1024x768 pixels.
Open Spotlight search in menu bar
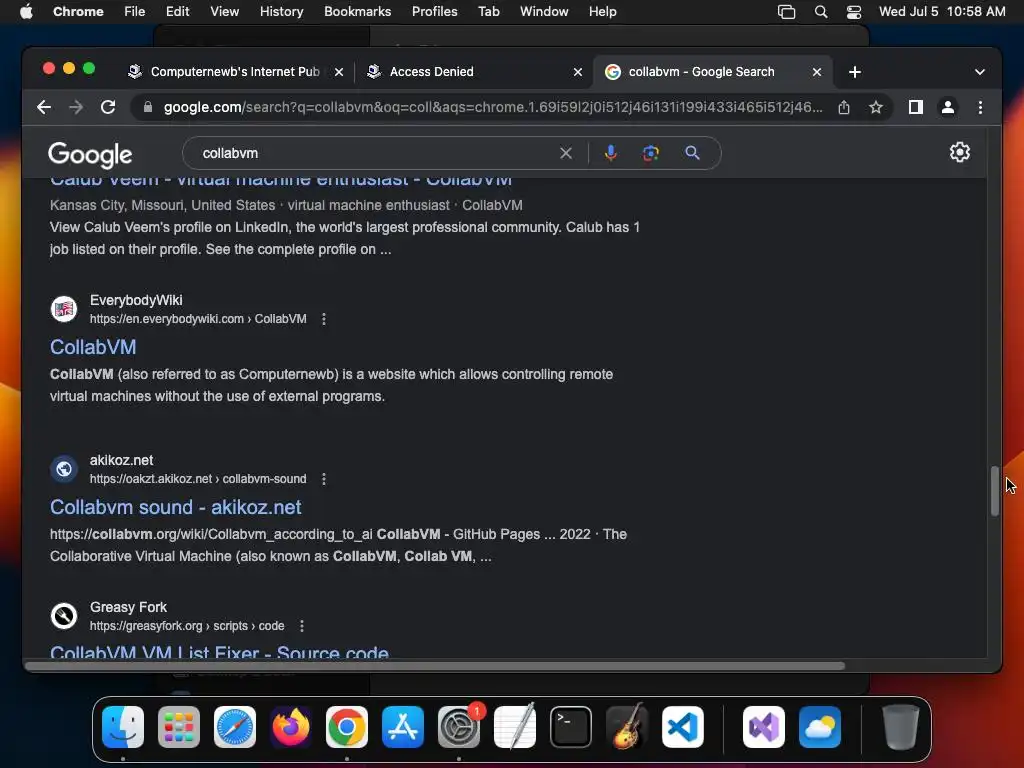point(821,12)
